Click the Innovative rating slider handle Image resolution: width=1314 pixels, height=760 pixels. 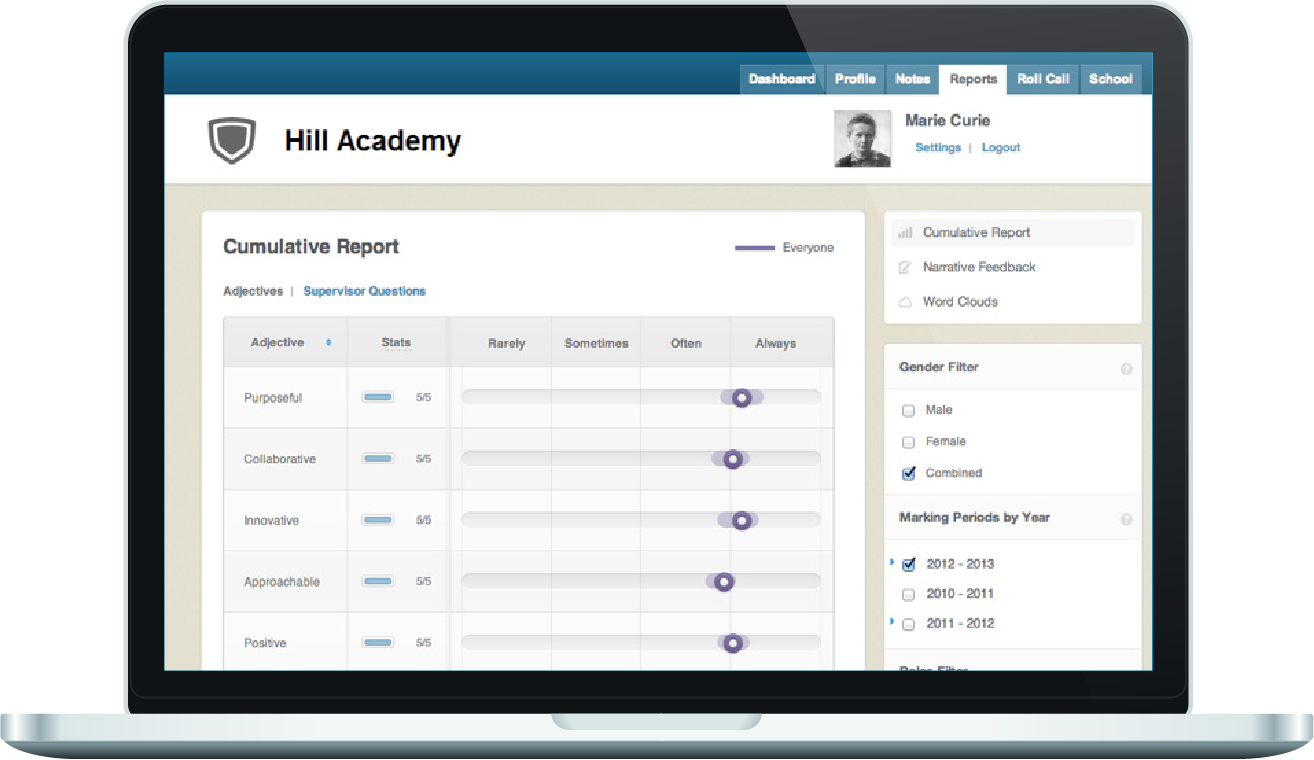pos(741,520)
